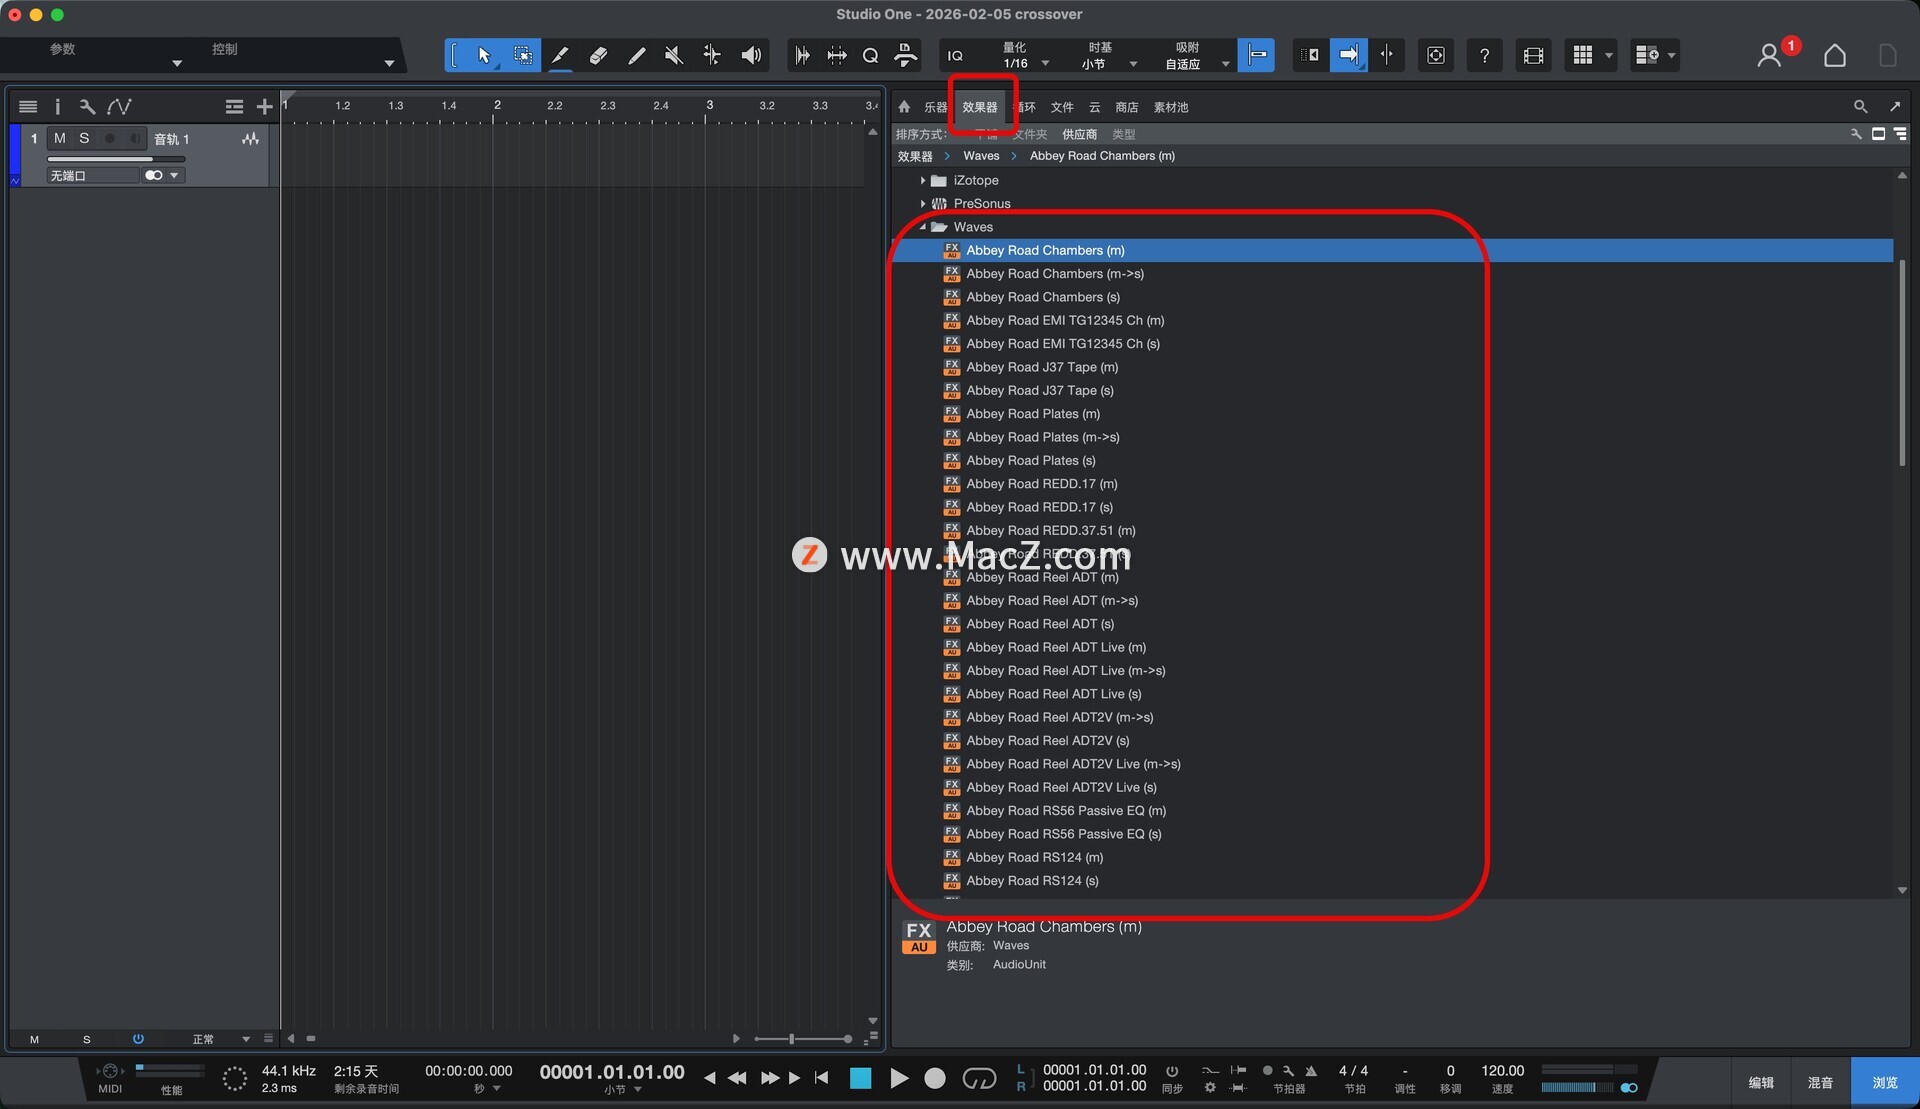1920x1109 pixels.
Task: Select the Arrow tool in toolbar
Action: click(484, 55)
